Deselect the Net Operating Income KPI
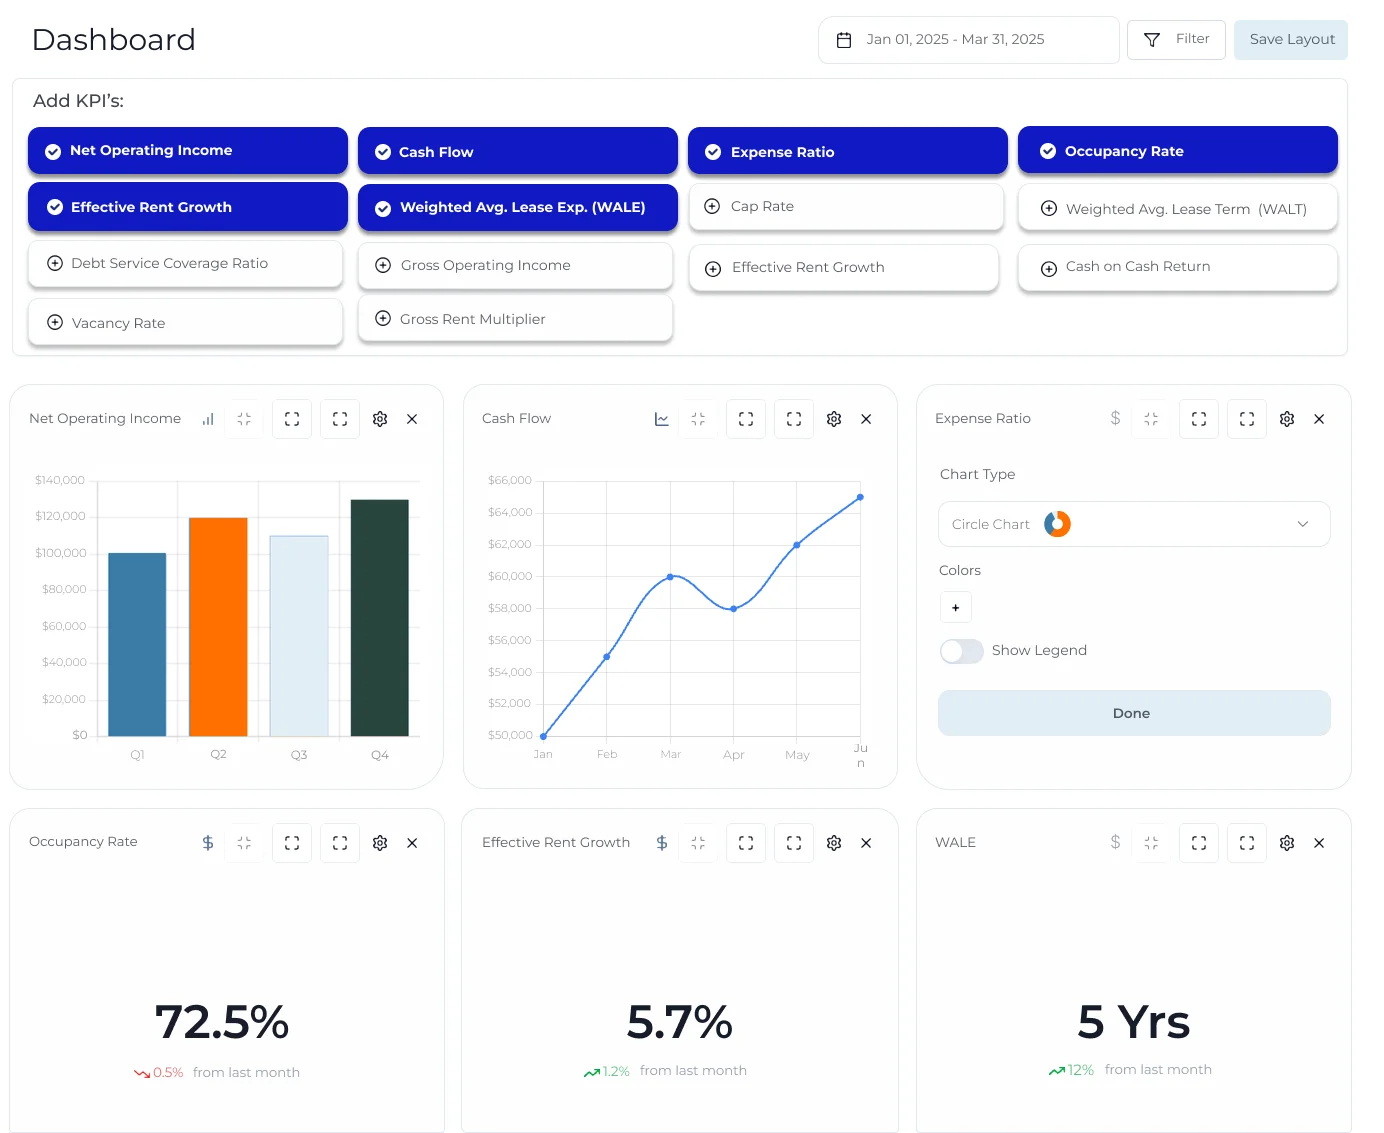 (x=188, y=151)
